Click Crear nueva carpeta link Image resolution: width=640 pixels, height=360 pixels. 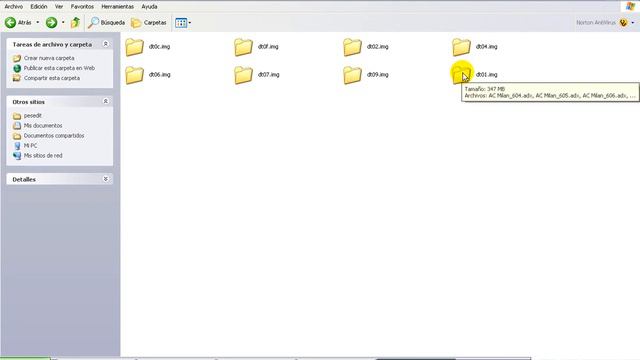point(49,58)
